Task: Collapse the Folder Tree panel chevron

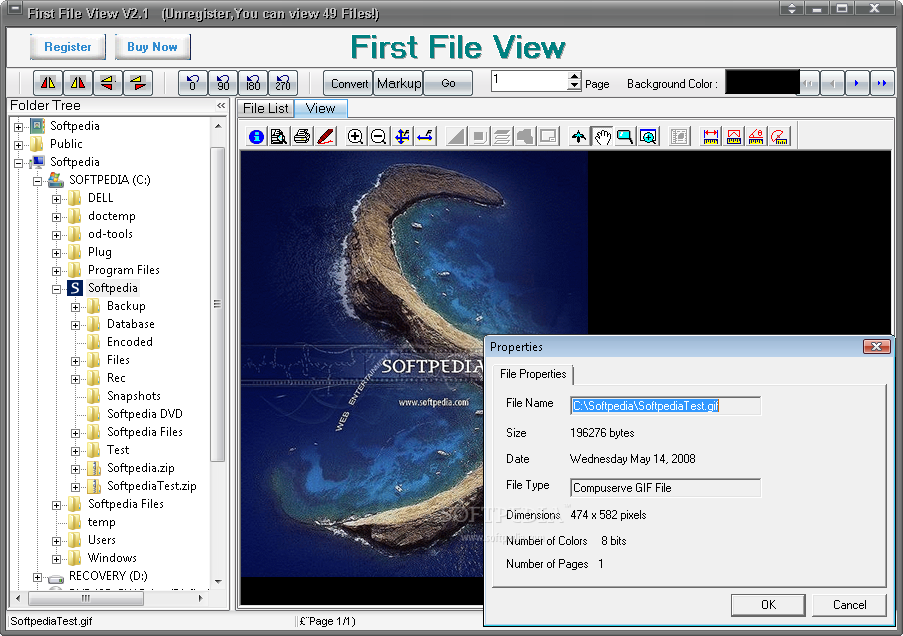Action: (x=221, y=105)
